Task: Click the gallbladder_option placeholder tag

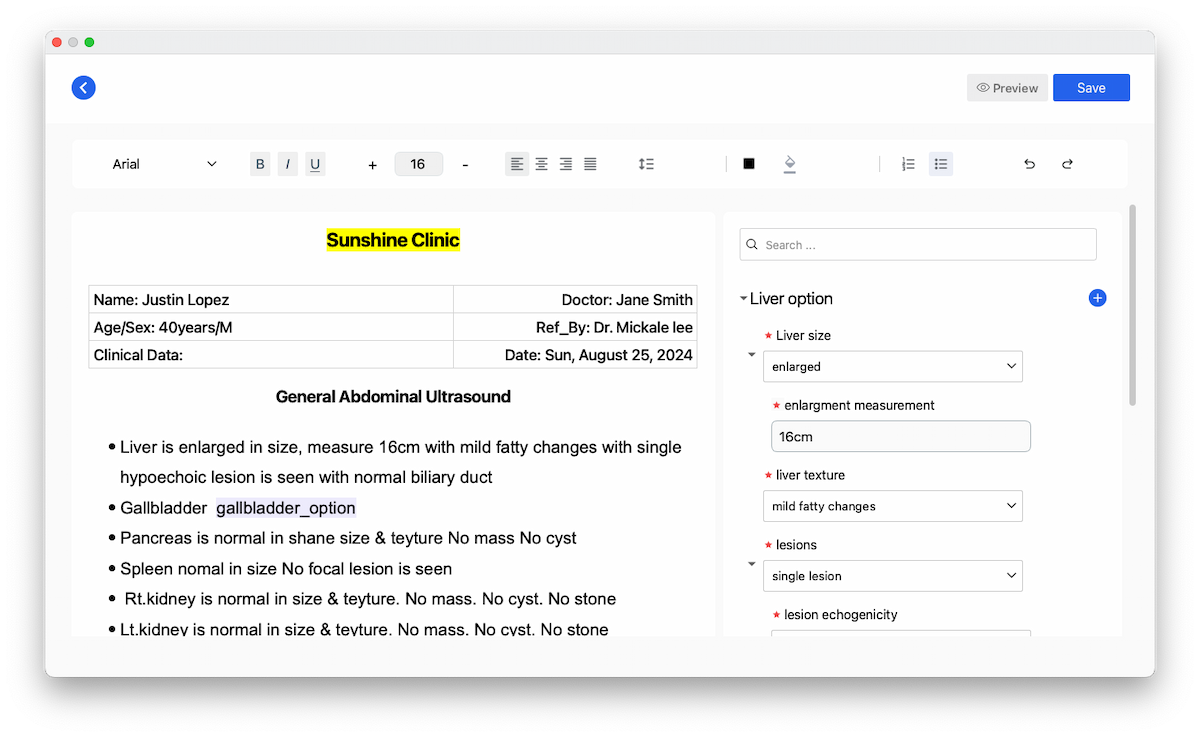Action: point(286,508)
